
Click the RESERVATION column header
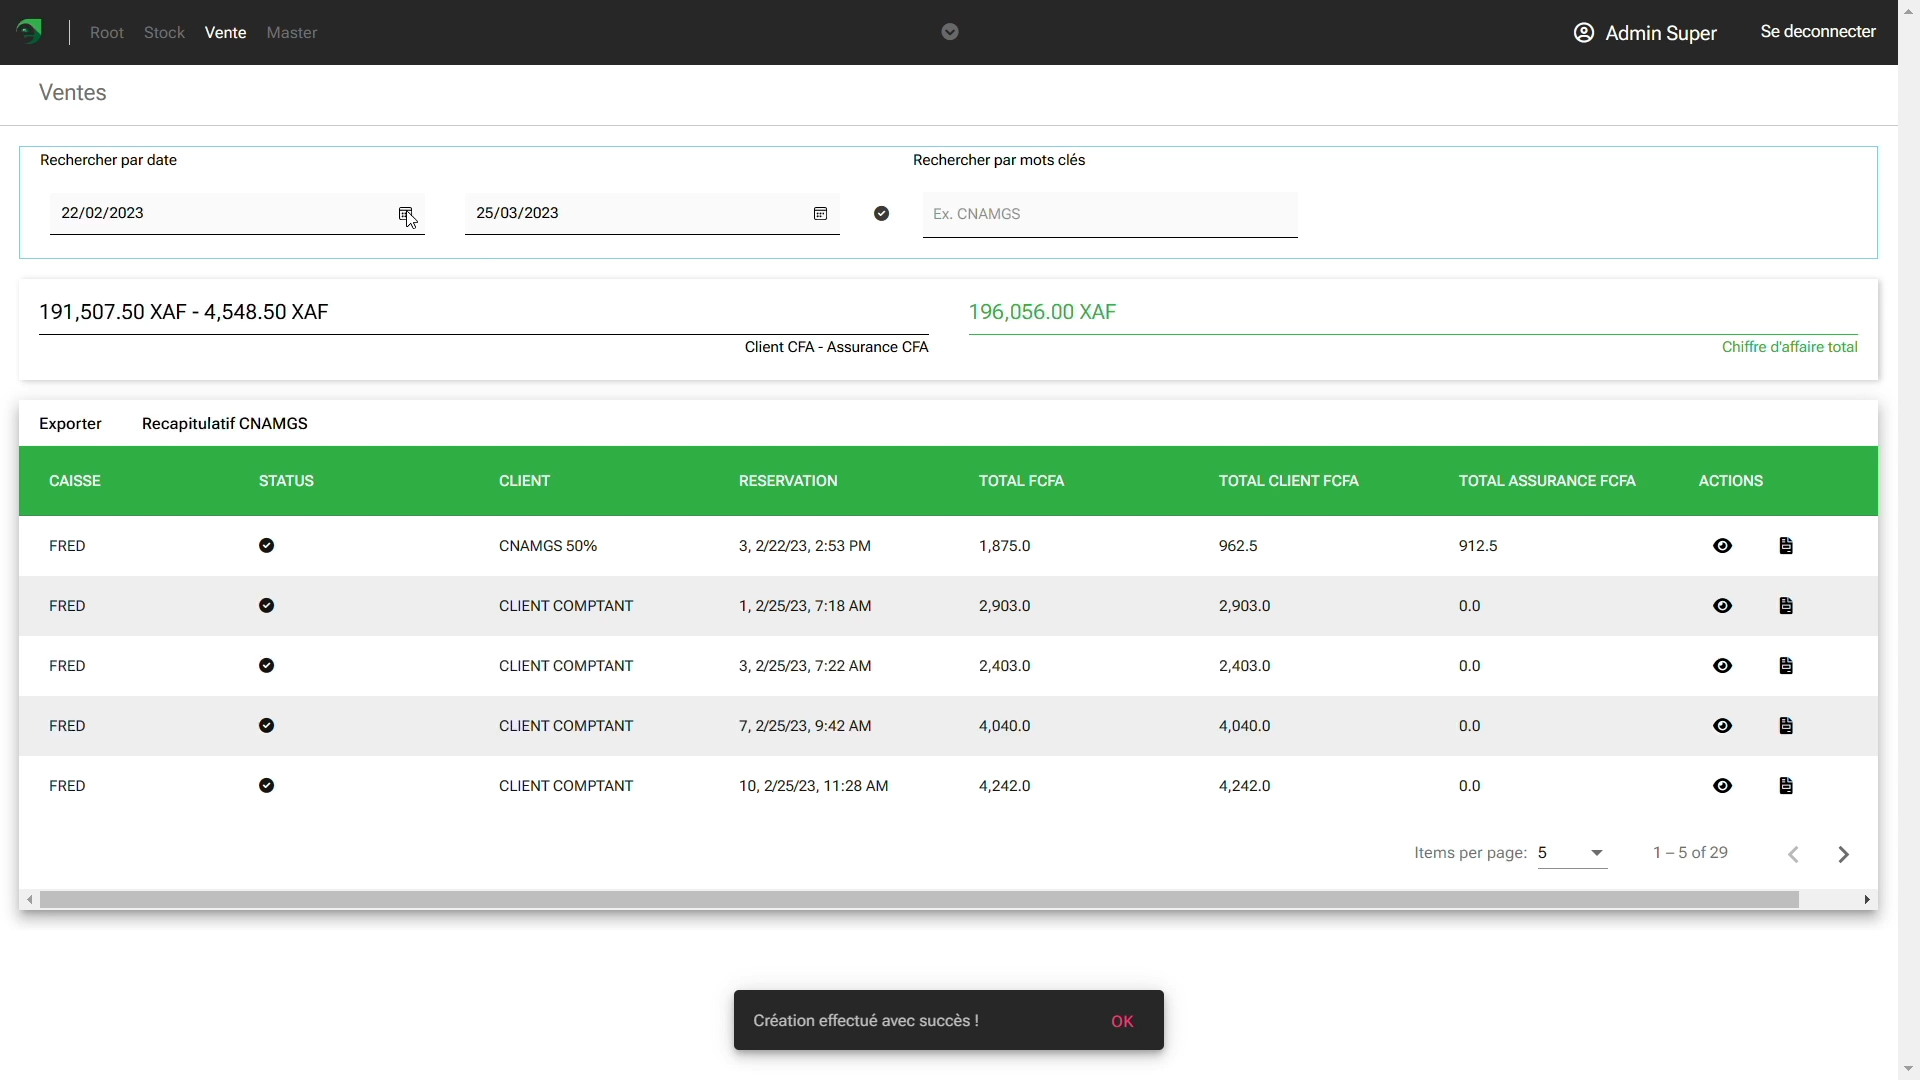click(x=788, y=481)
